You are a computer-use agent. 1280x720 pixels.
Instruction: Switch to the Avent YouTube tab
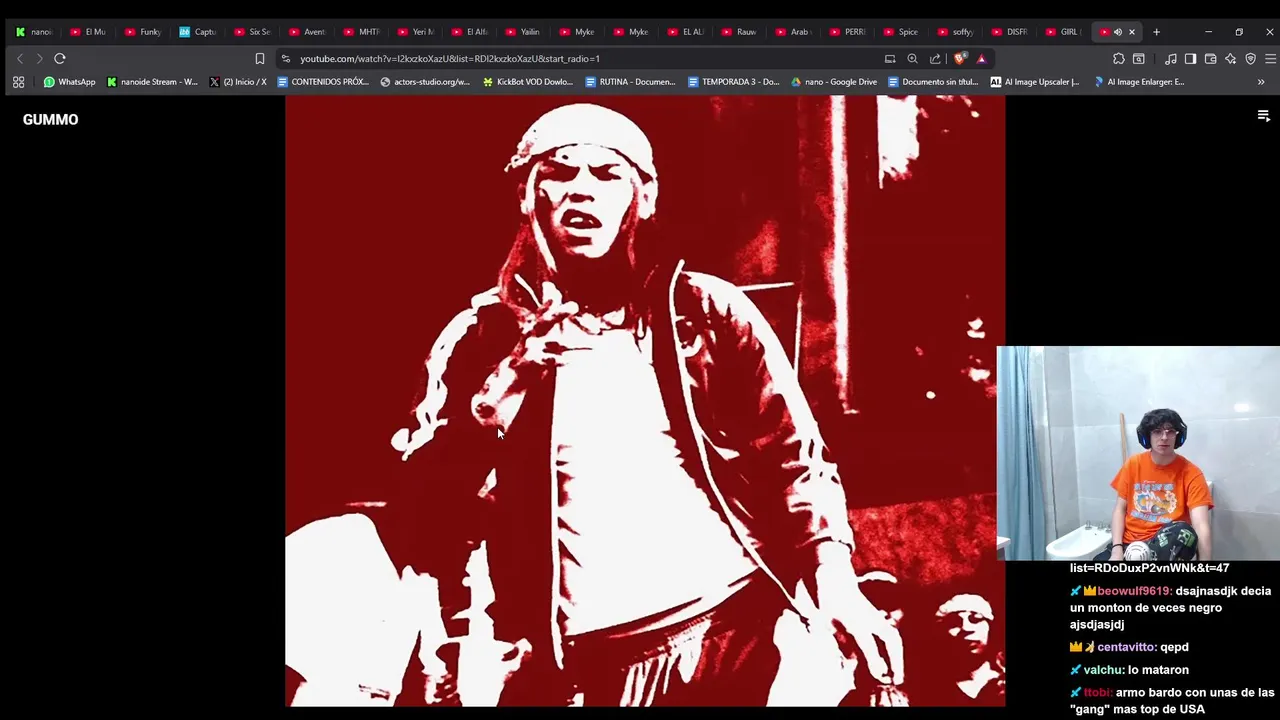tap(306, 32)
